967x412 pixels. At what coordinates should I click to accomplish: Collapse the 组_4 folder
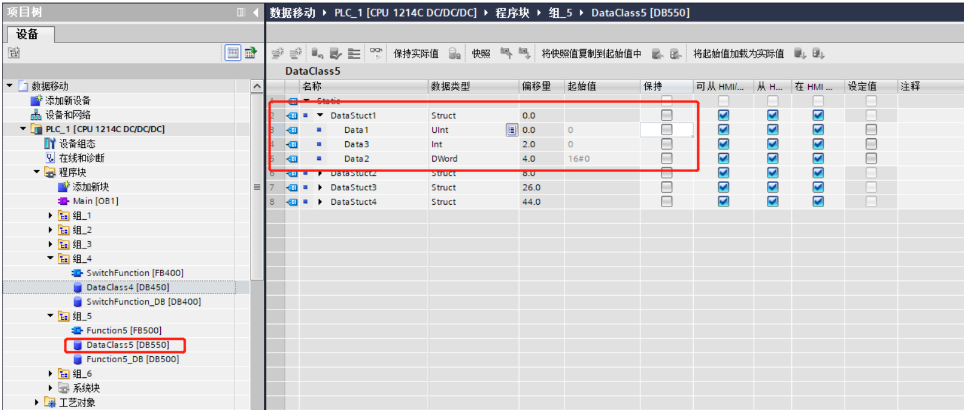click(x=51, y=258)
